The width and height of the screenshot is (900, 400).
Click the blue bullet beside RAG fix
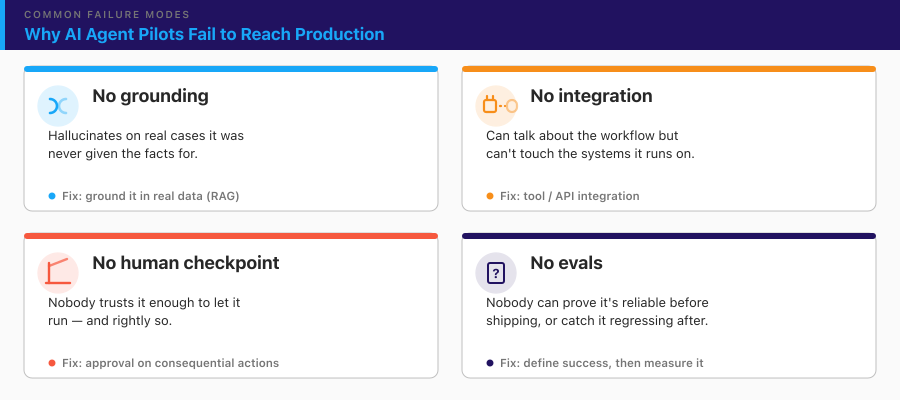pyautogui.click(x=52, y=196)
